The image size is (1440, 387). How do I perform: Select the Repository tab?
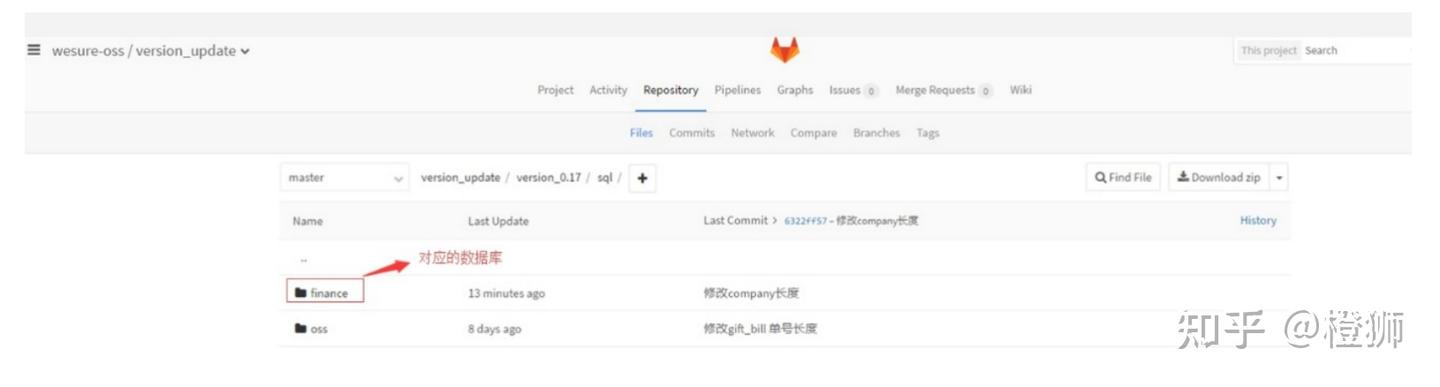click(671, 90)
